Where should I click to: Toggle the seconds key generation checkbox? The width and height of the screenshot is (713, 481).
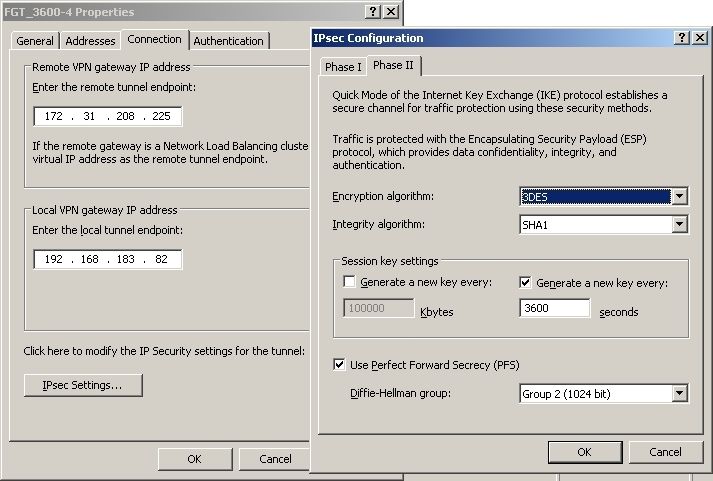point(525,282)
